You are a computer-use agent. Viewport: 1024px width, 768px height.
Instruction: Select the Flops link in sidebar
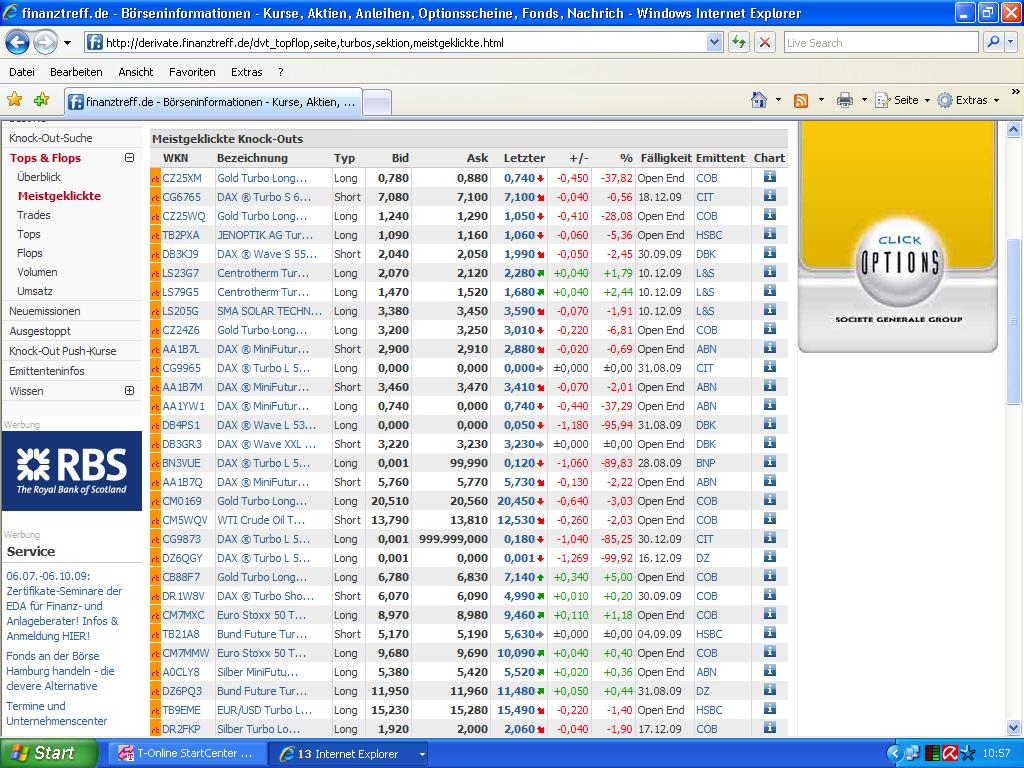[x=30, y=253]
